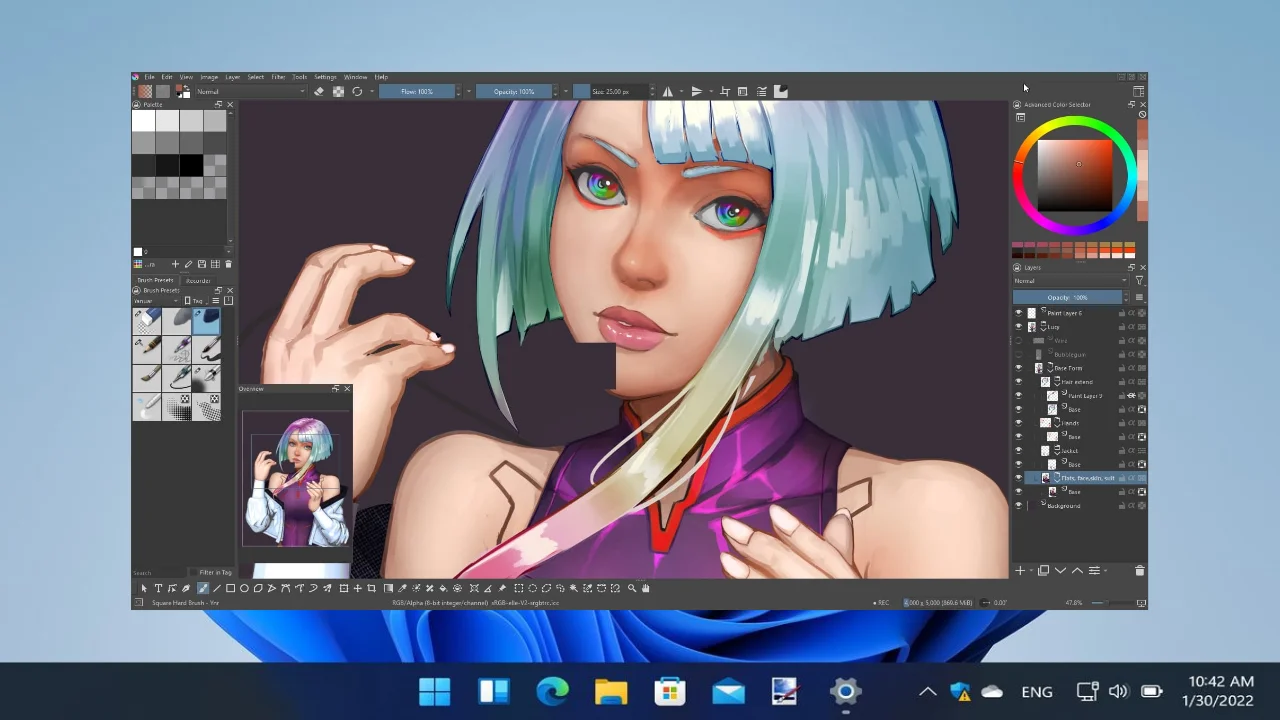This screenshot has width=1280, height=720.
Task: Select the Move tool
Action: [x=357, y=588]
